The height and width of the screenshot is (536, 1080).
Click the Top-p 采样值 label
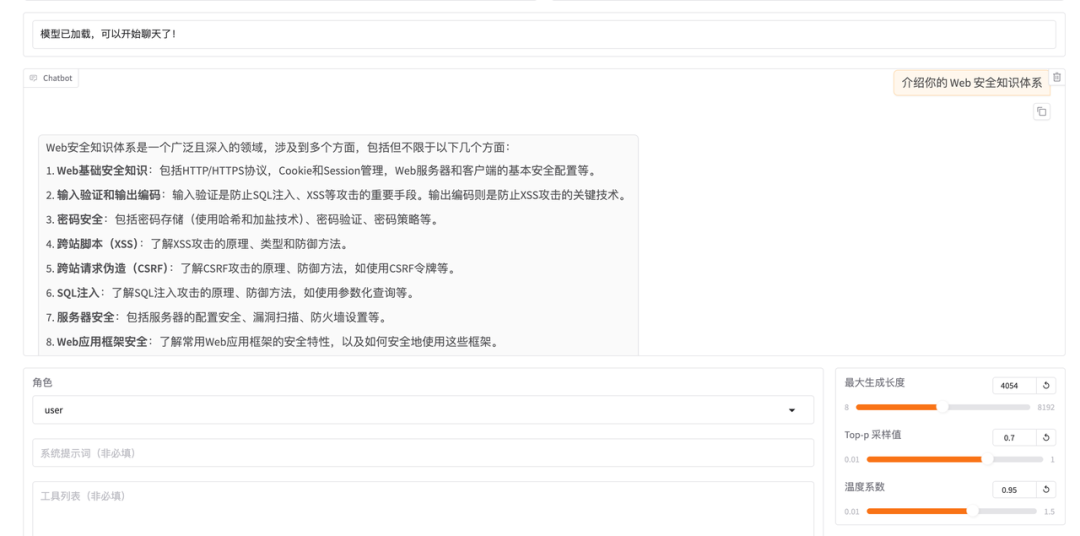[873, 434]
